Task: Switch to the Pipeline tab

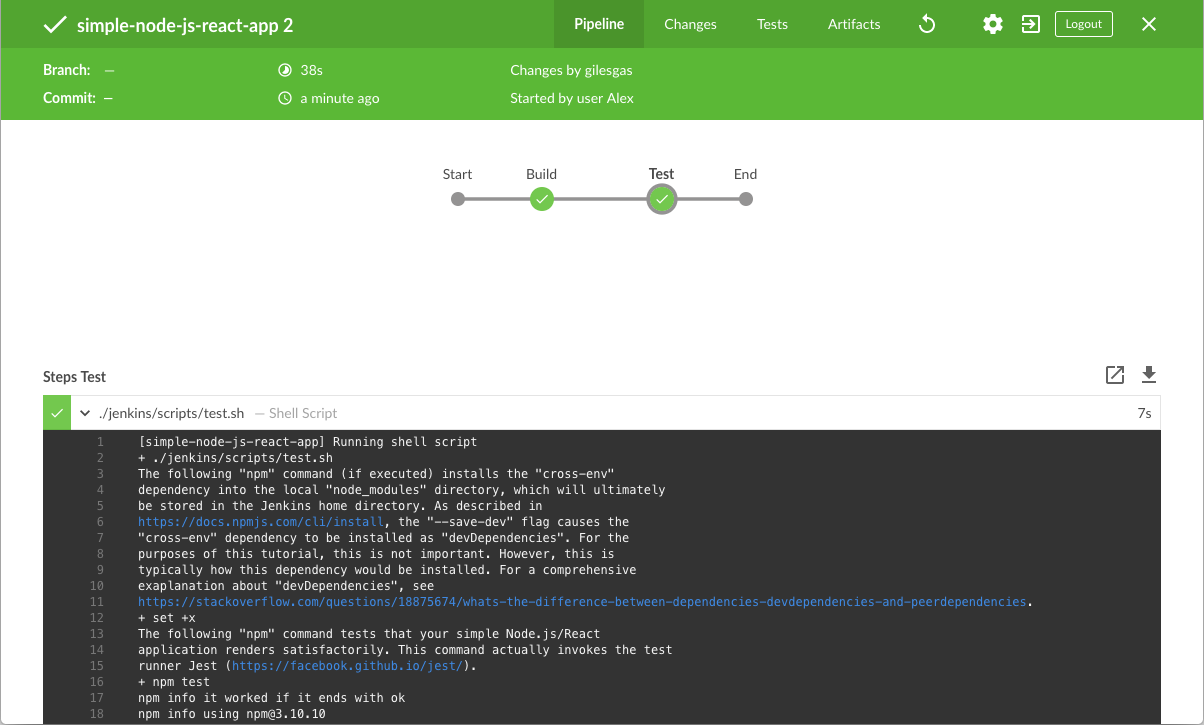Action: pos(599,24)
